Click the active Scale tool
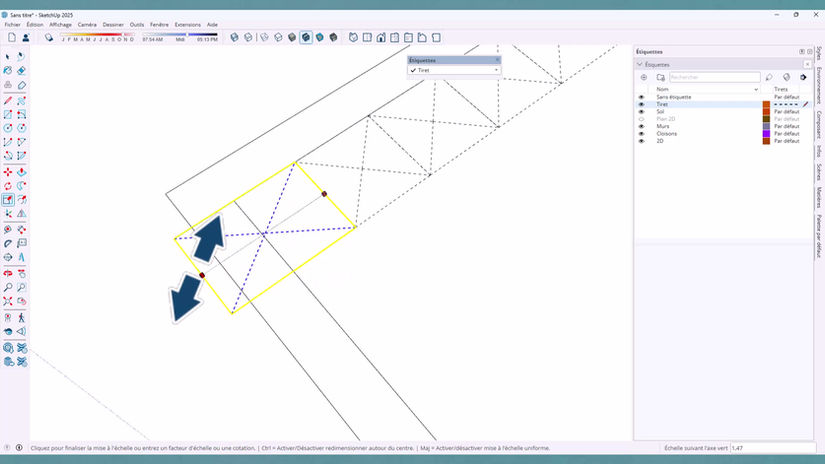Image resolution: width=825 pixels, height=464 pixels. coord(8,199)
